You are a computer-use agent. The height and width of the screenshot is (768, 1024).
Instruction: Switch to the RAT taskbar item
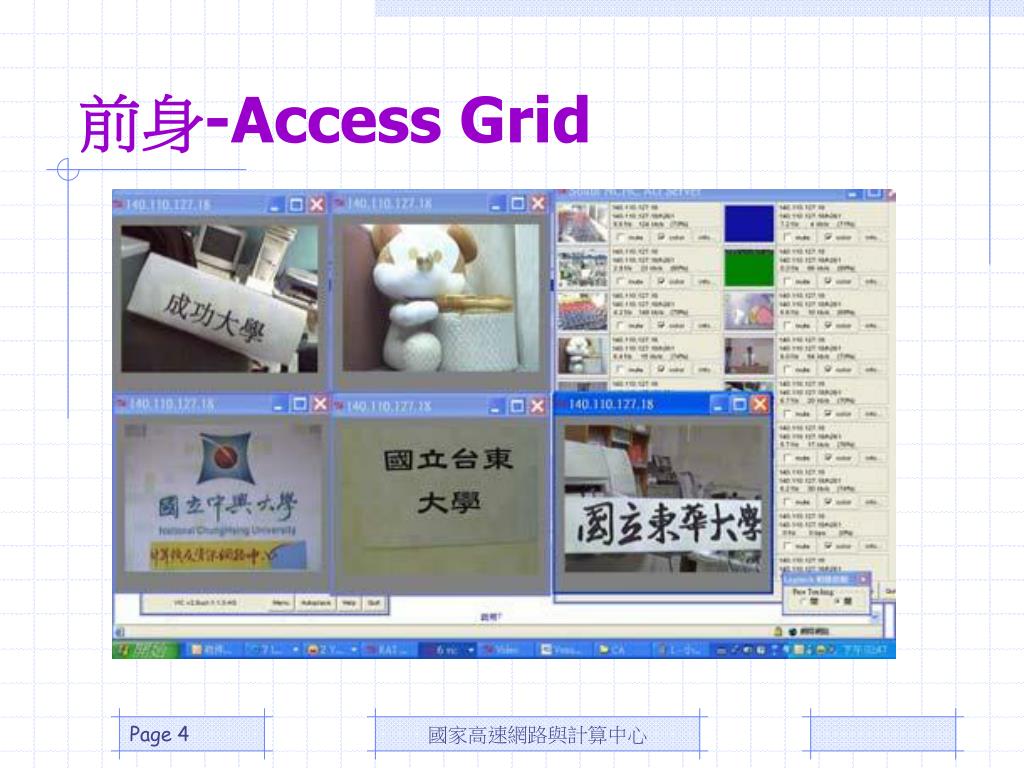click(389, 650)
